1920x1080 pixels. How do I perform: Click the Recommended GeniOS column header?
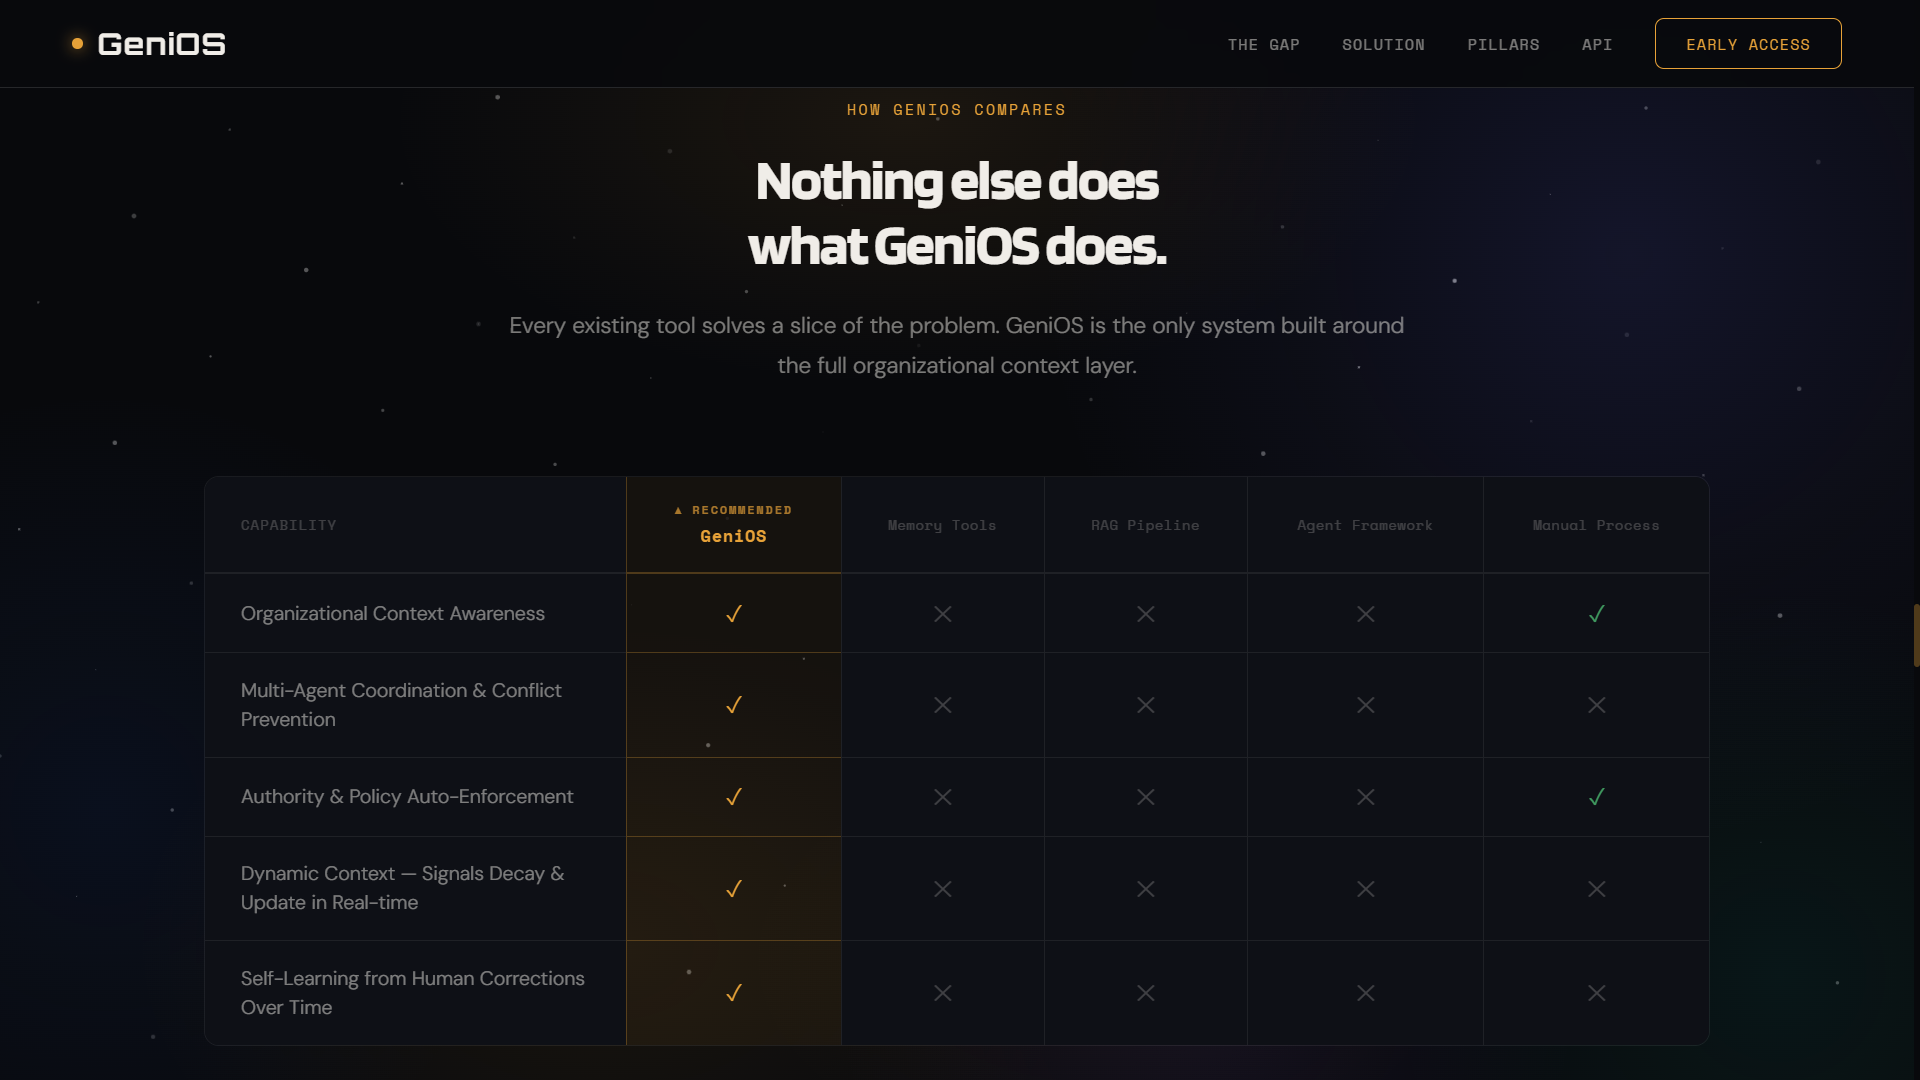[733, 525]
